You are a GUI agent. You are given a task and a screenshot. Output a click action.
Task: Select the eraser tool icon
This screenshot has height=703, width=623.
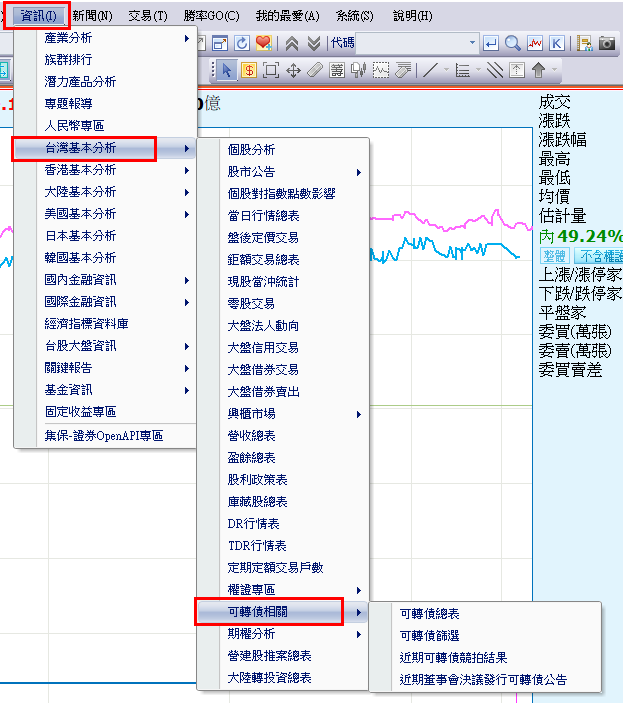tap(315, 70)
